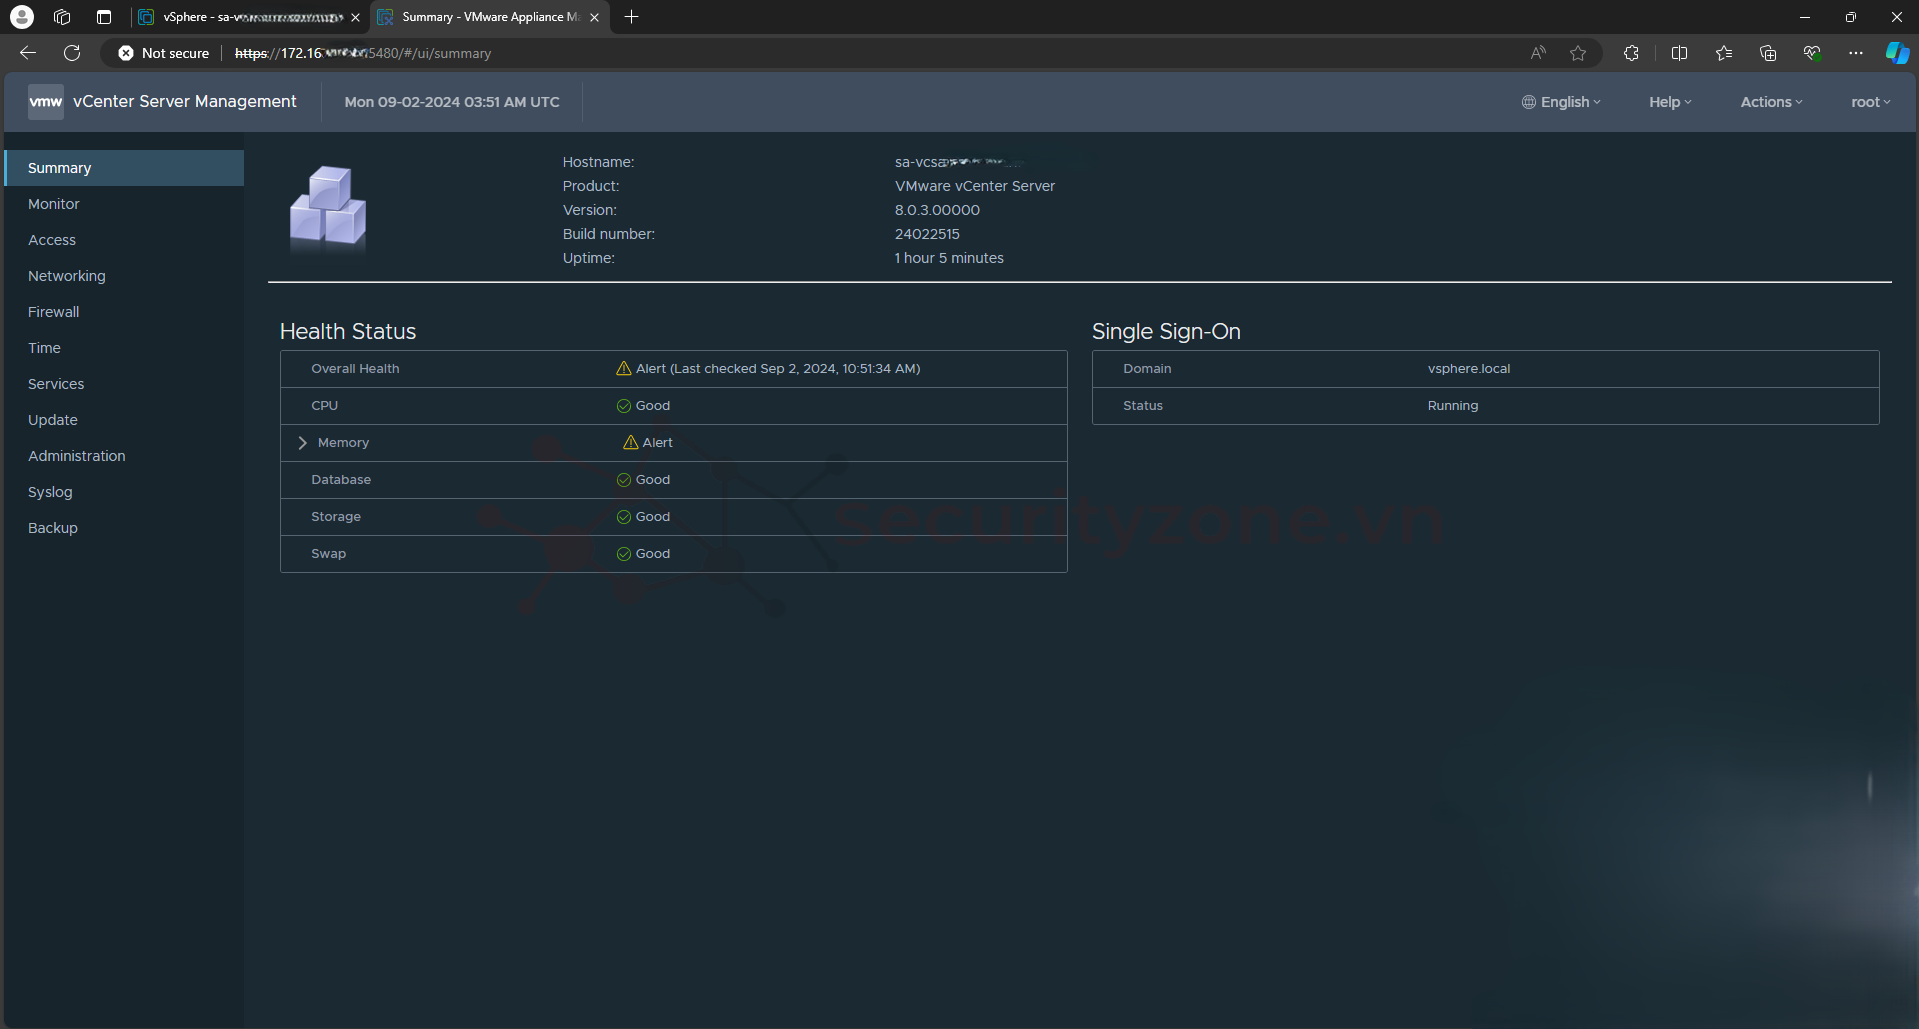Screen dimensions: 1919x1029
Task: Close the Summary VMware Appliance tab
Action: (595, 17)
